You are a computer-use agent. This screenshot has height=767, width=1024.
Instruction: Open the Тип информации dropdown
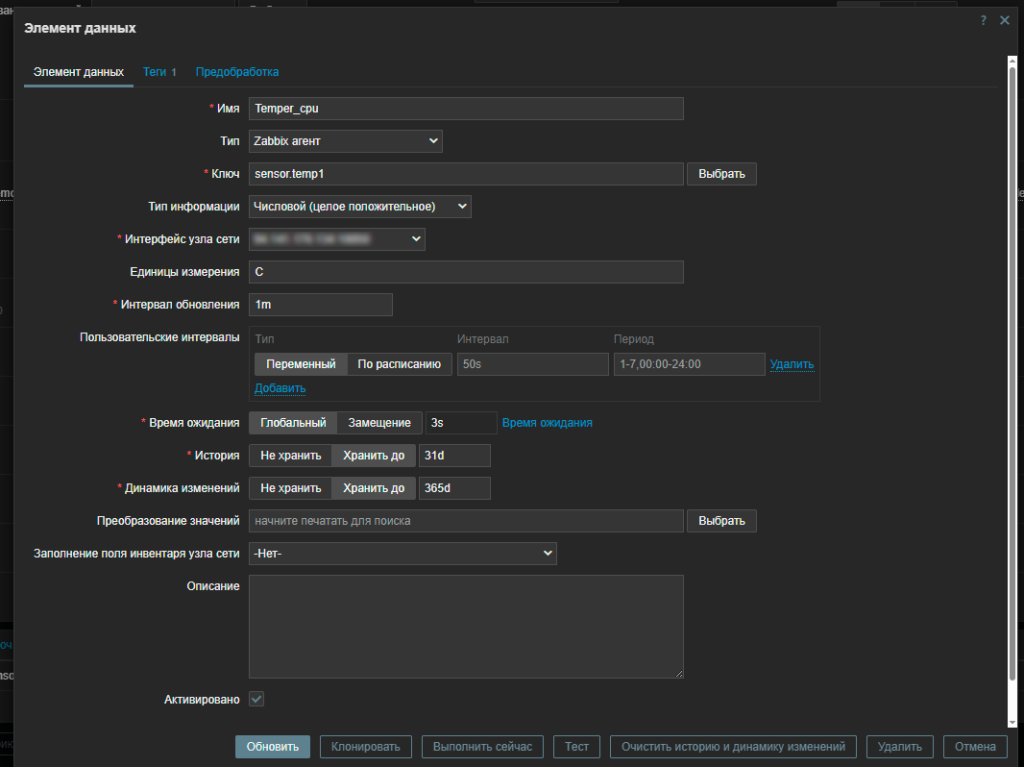(360, 206)
